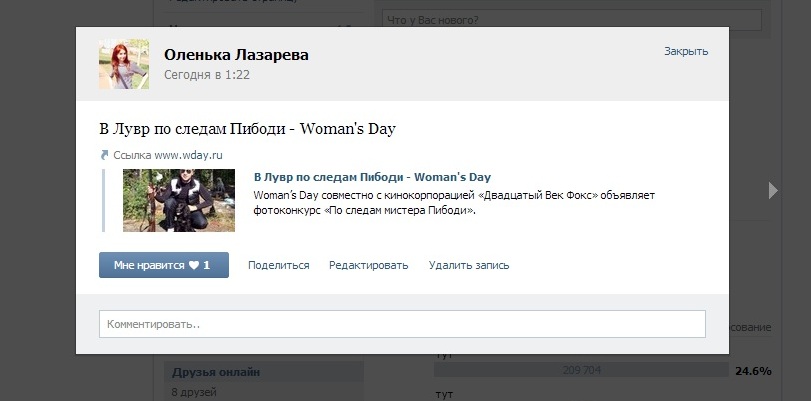811x401 pixels.
Task: Click the next post arrow at right
Action: (x=773, y=190)
